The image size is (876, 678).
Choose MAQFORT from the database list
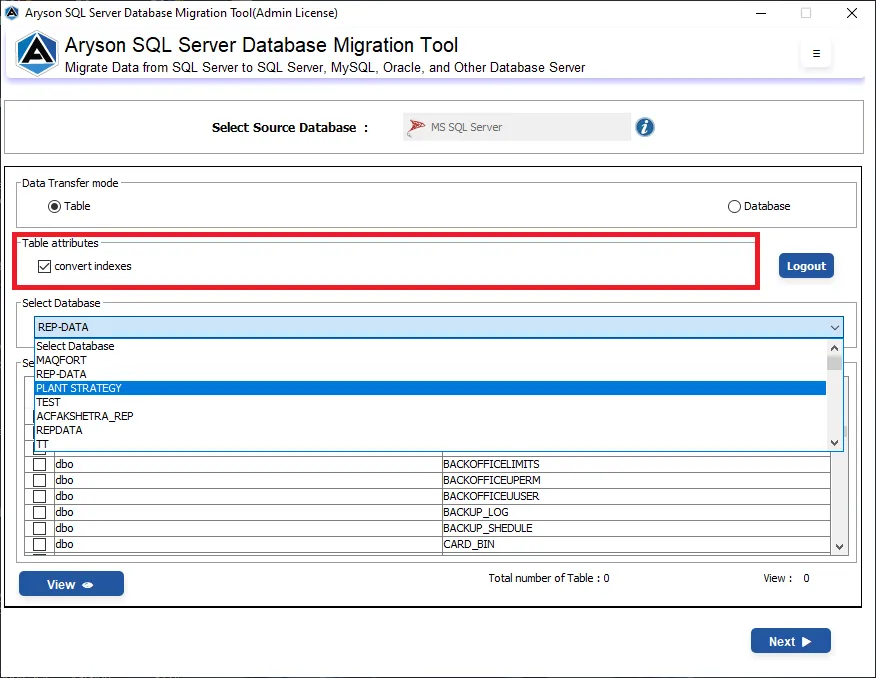point(430,360)
